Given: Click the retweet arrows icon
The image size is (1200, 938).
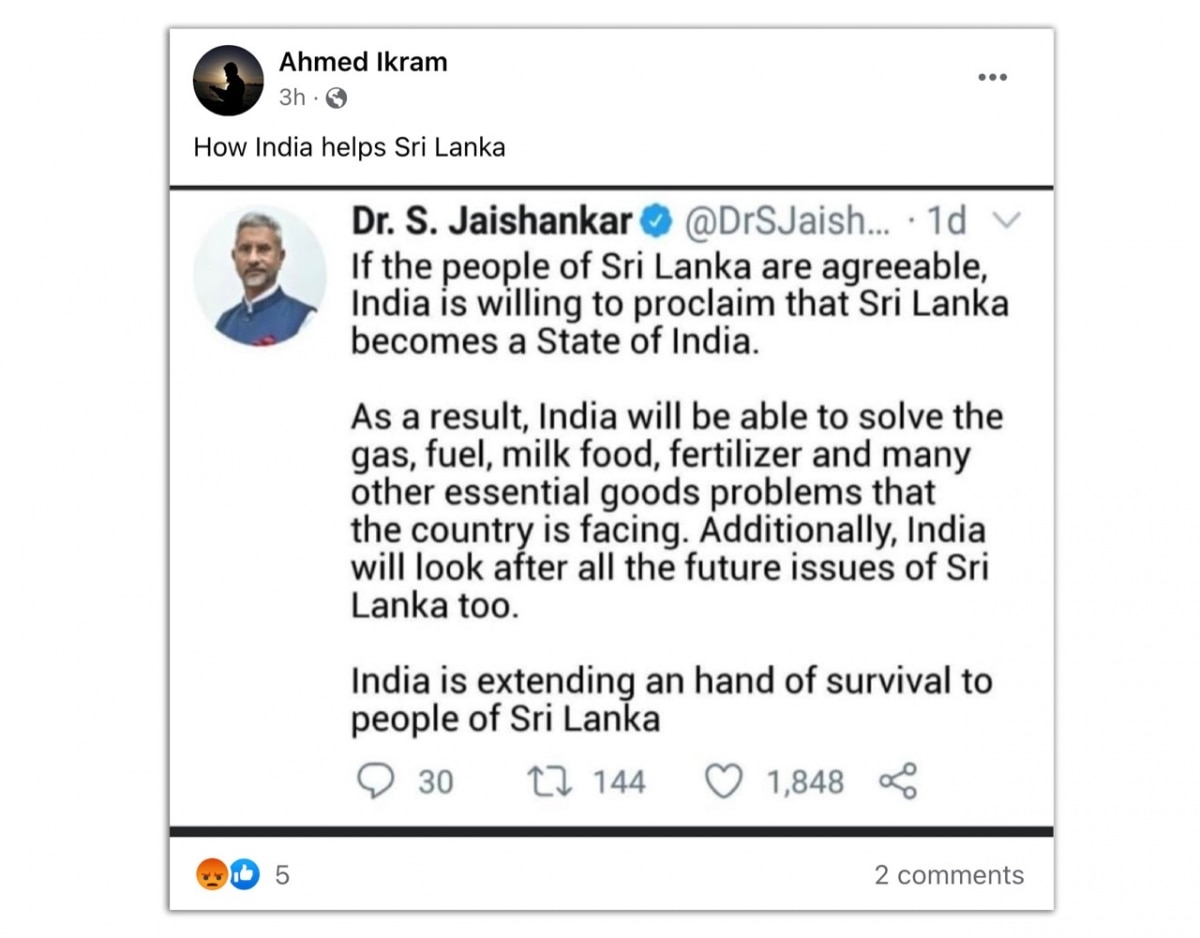Looking at the screenshot, I should pyautogui.click(x=549, y=781).
